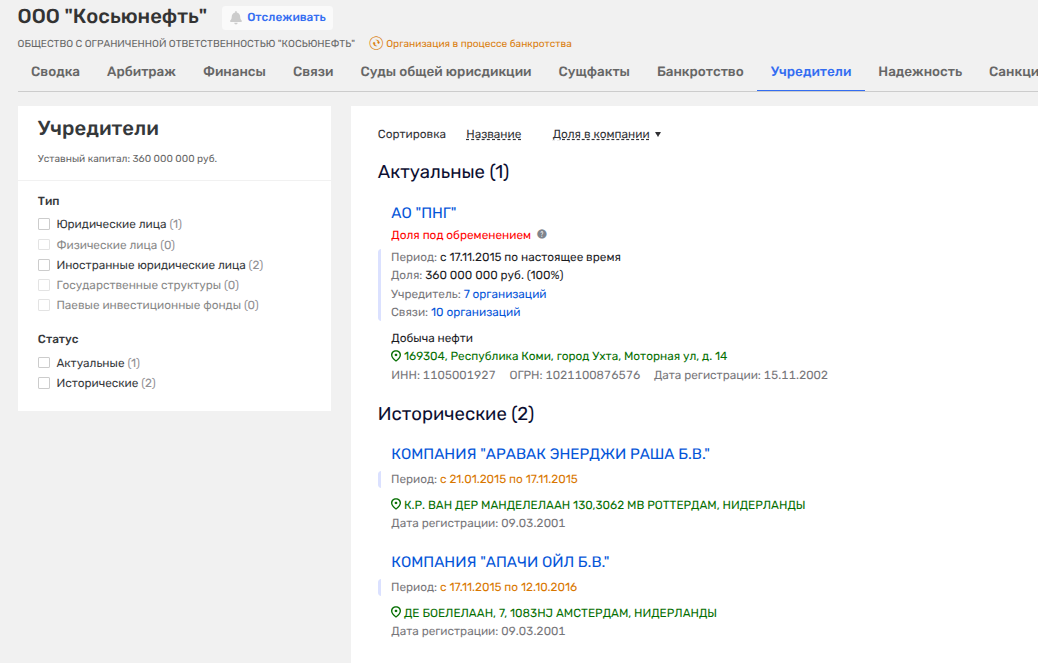Check the Юридические лица checkbox
The height and width of the screenshot is (663, 1038).
44,225
